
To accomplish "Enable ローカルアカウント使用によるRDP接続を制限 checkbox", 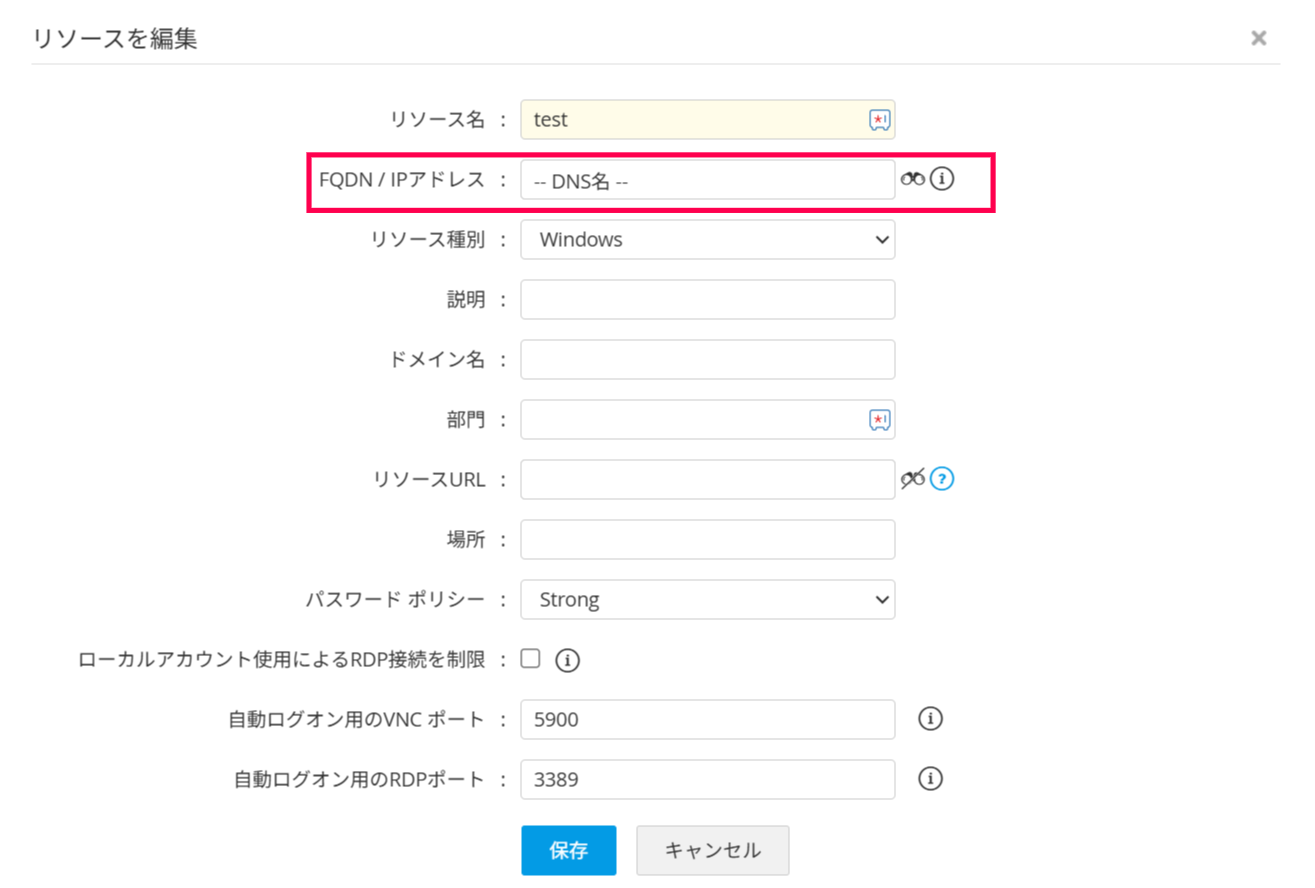I will coord(531,659).
